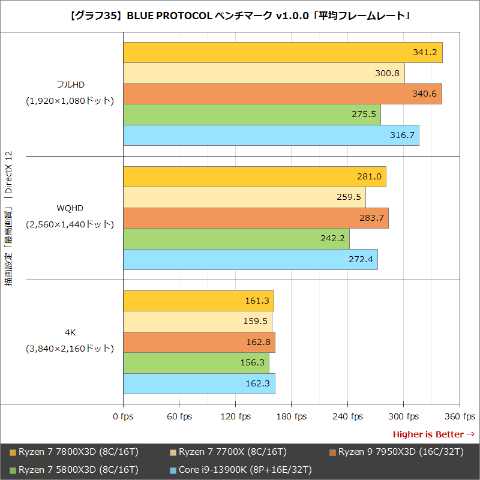Click the WQHD bar with value 242.2
The width and height of the screenshot is (480, 480).
pyautogui.click(x=236, y=239)
